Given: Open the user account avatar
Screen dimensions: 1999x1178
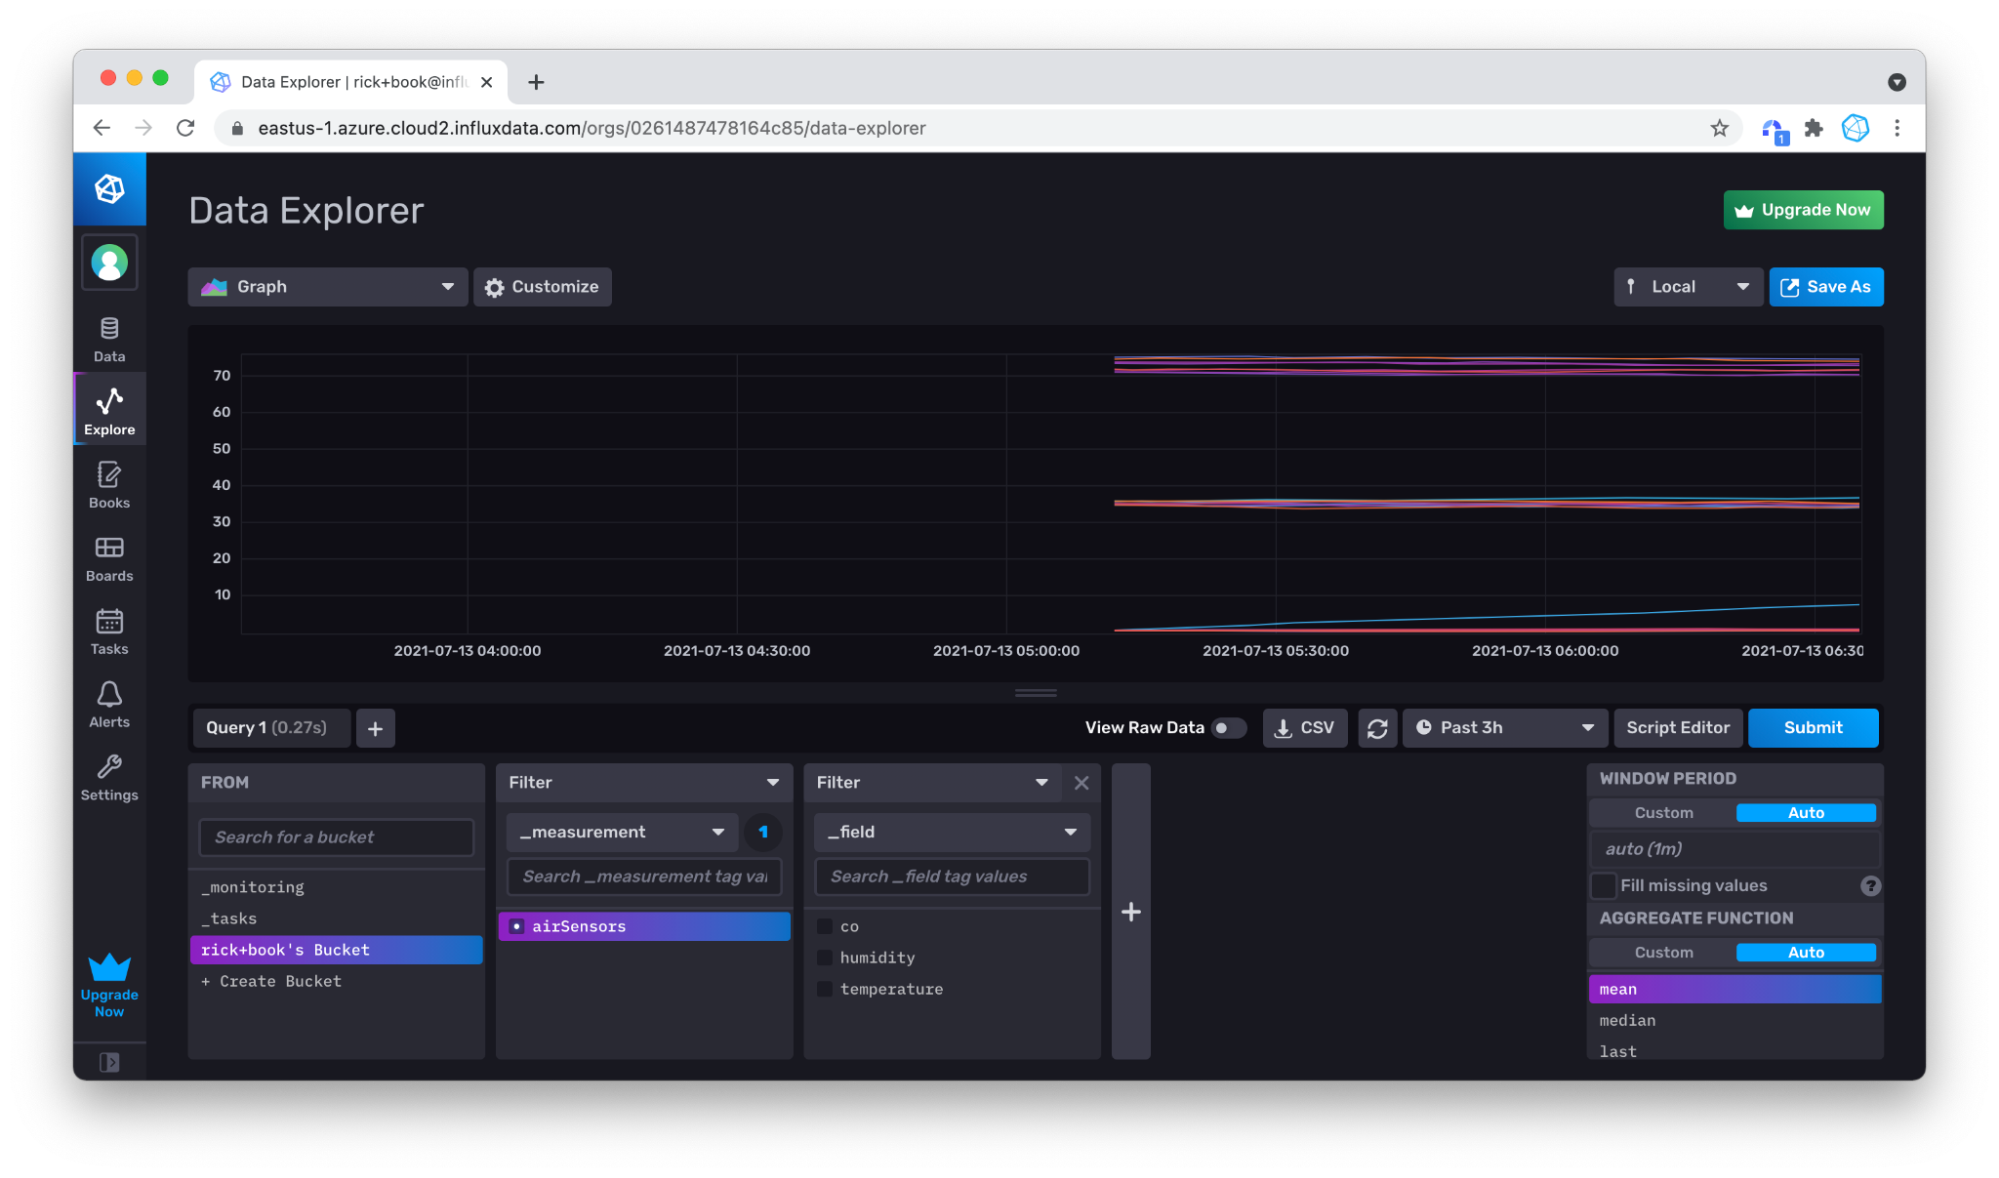Looking at the screenshot, I should pyautogui.click(x=109, y=263).
